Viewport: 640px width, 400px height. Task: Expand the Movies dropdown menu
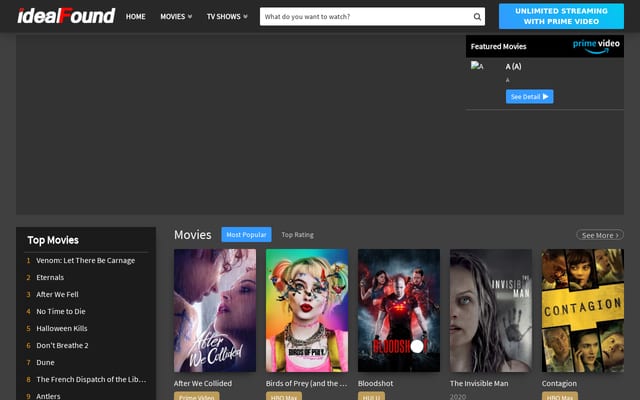(176, 17)
